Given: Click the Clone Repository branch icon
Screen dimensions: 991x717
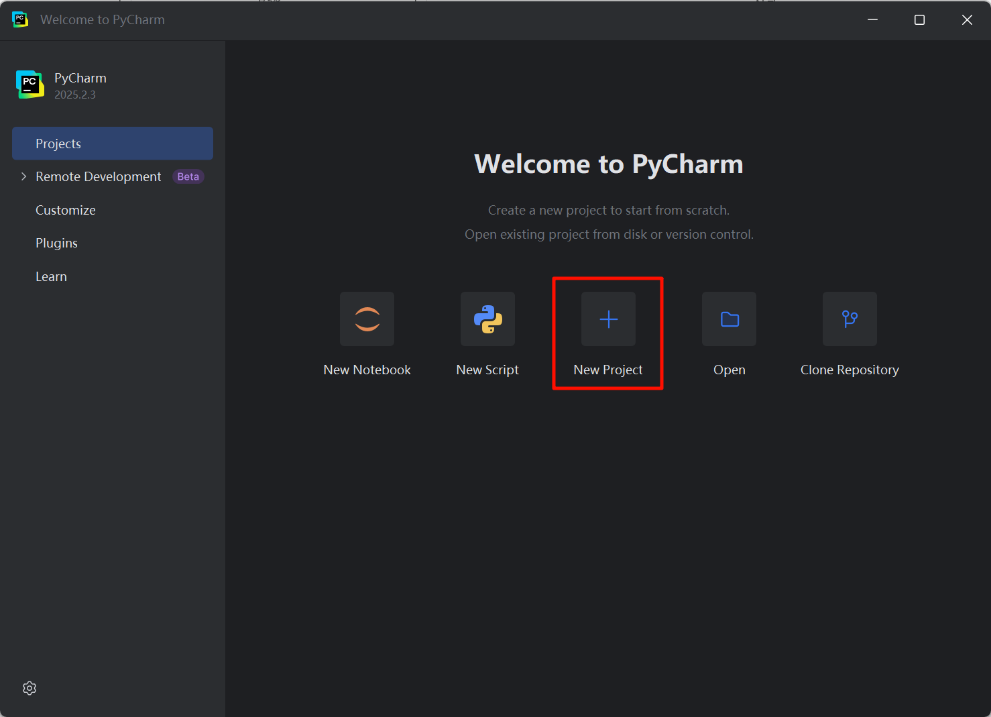Looking at the screenshot, I should [849, 319].
